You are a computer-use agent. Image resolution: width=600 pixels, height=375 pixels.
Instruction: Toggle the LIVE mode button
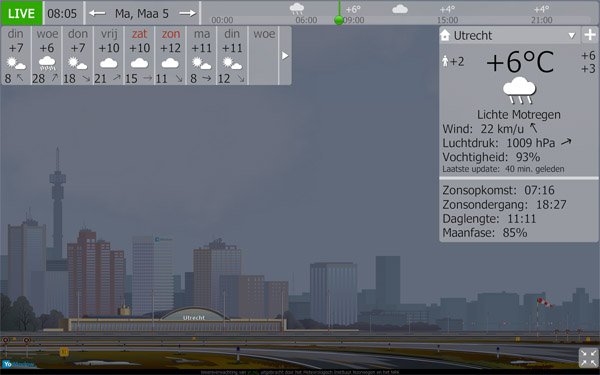click(21, 13)
